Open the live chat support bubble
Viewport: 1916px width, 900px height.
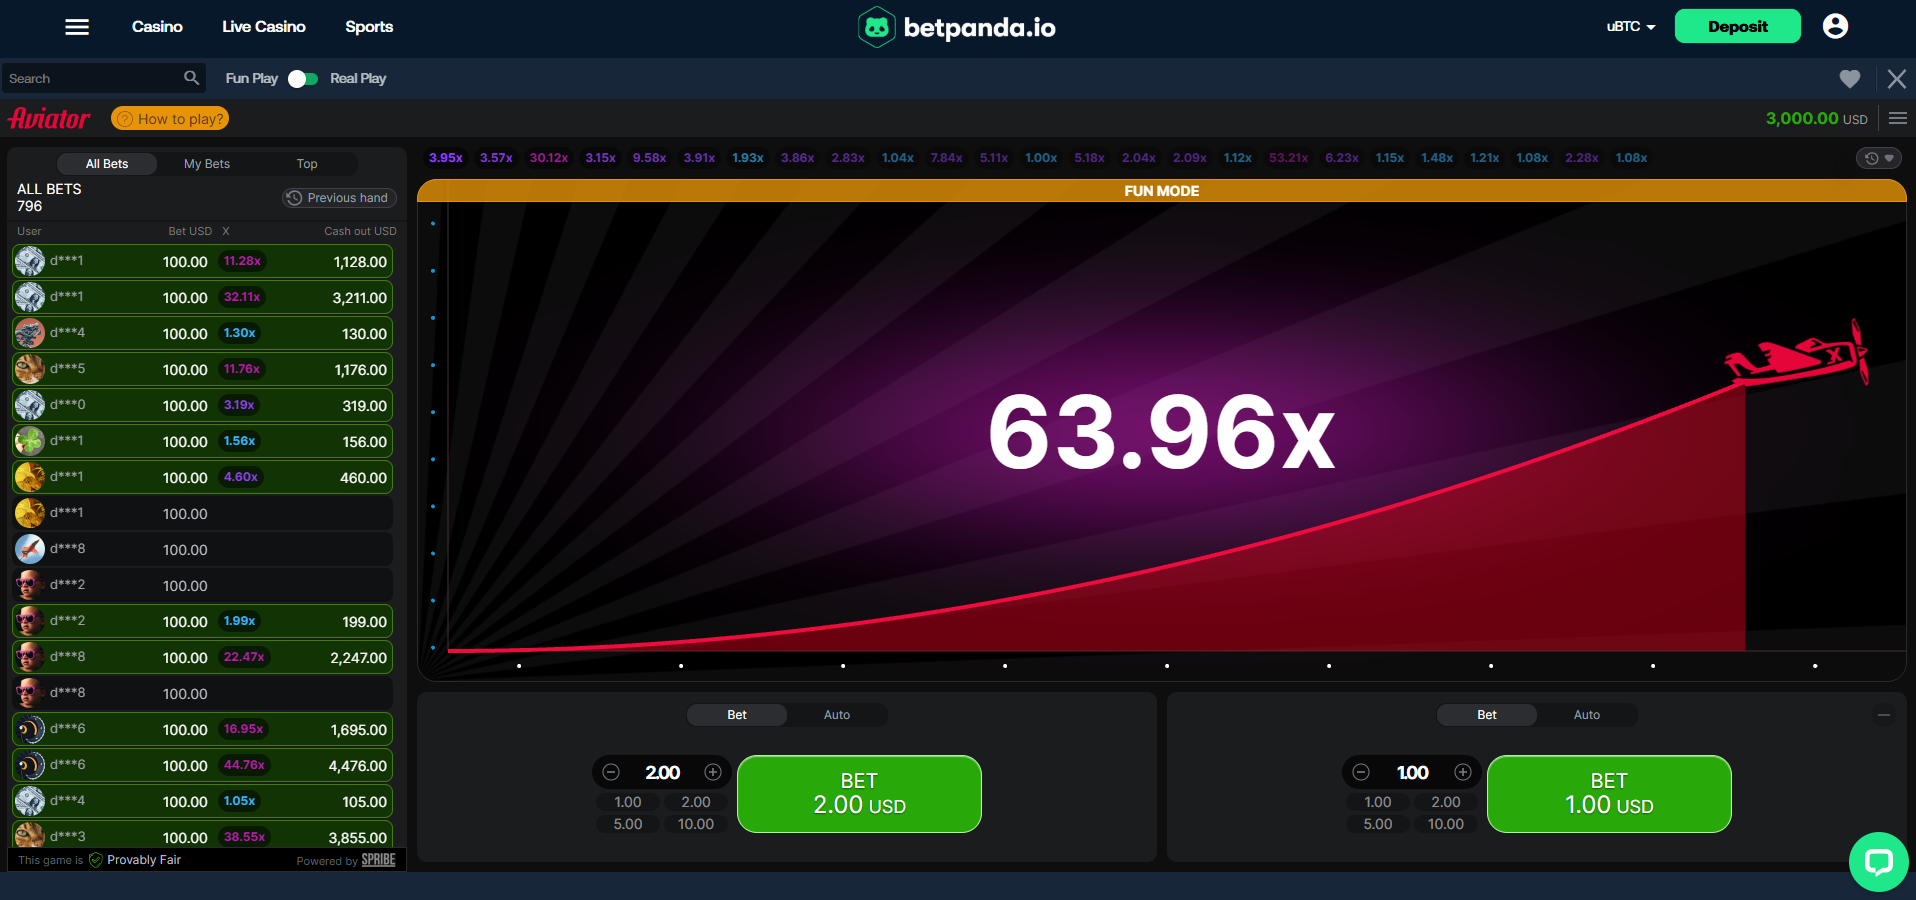(x=1878, y=861)
